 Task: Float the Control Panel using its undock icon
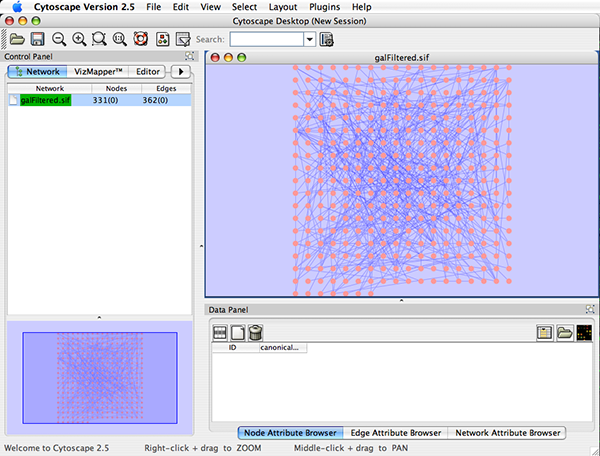click(x=190, y=56)
